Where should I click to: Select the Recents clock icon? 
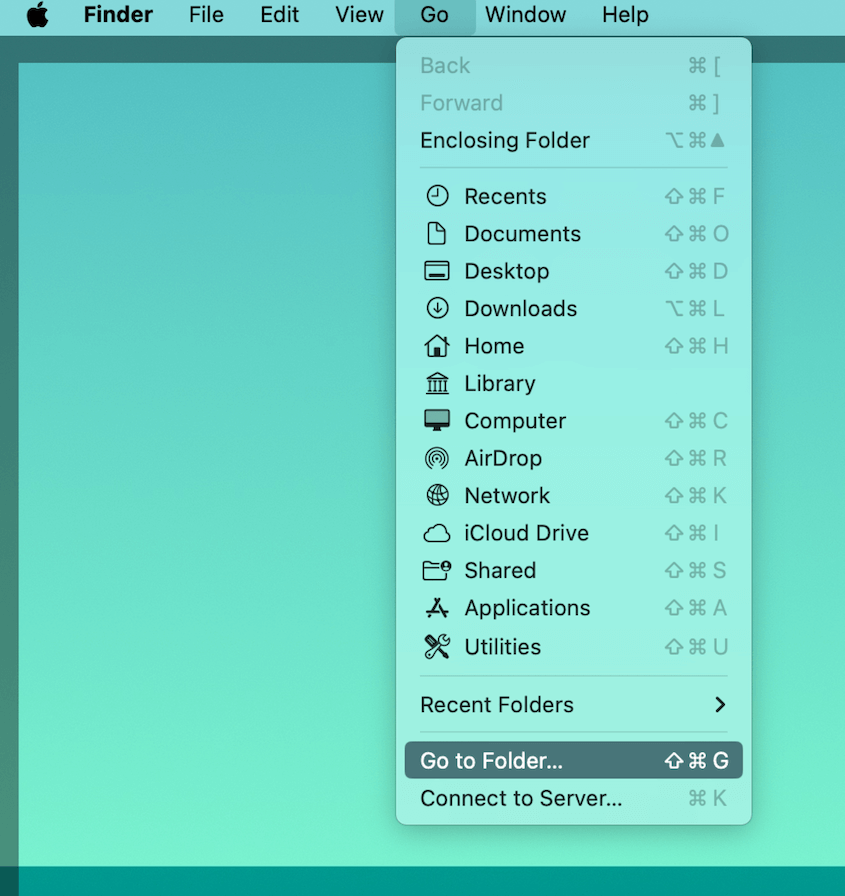click(x=437, y=196)
